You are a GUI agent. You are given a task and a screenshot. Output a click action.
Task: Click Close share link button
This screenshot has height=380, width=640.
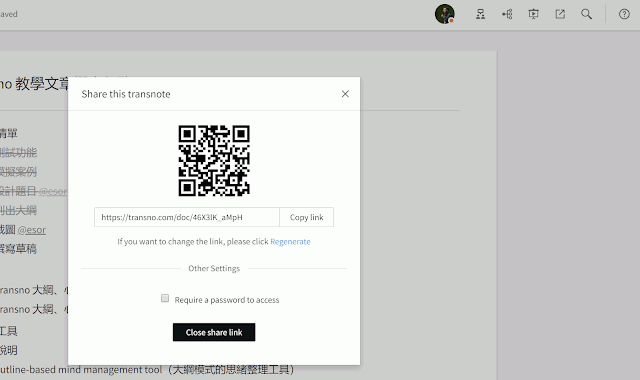(214, 332)
